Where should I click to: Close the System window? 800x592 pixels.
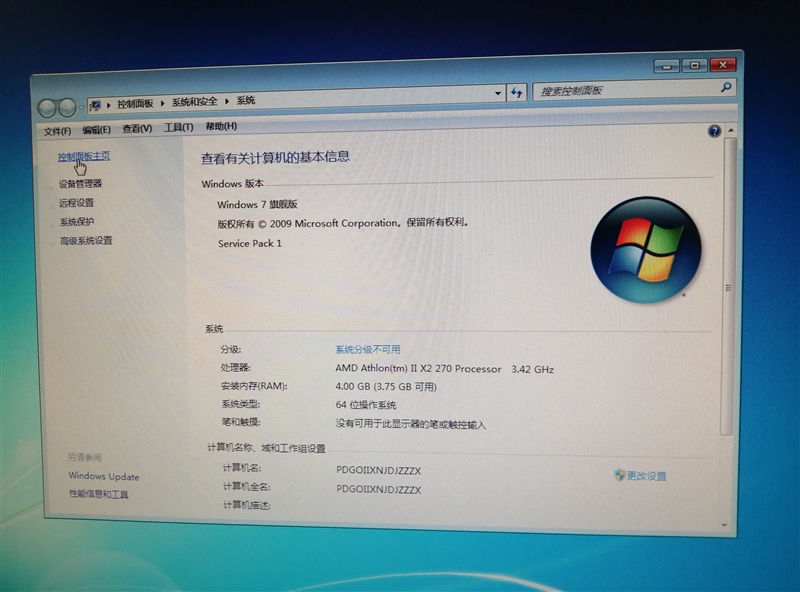[723, 64]
